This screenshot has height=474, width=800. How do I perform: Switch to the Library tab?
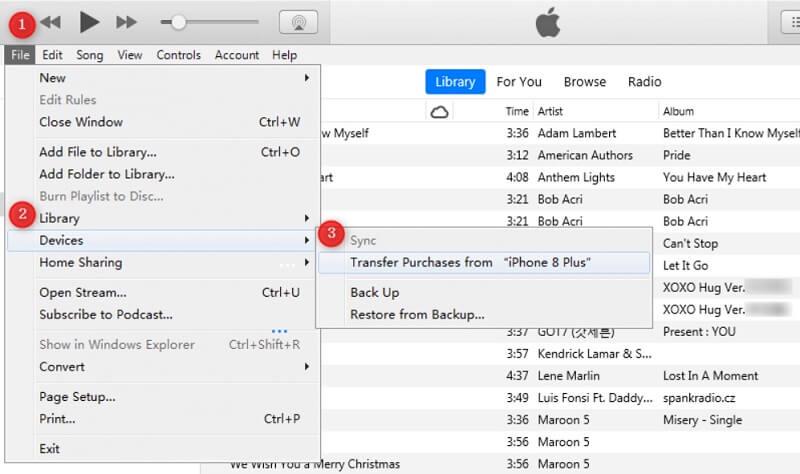[x=455, y=82]
